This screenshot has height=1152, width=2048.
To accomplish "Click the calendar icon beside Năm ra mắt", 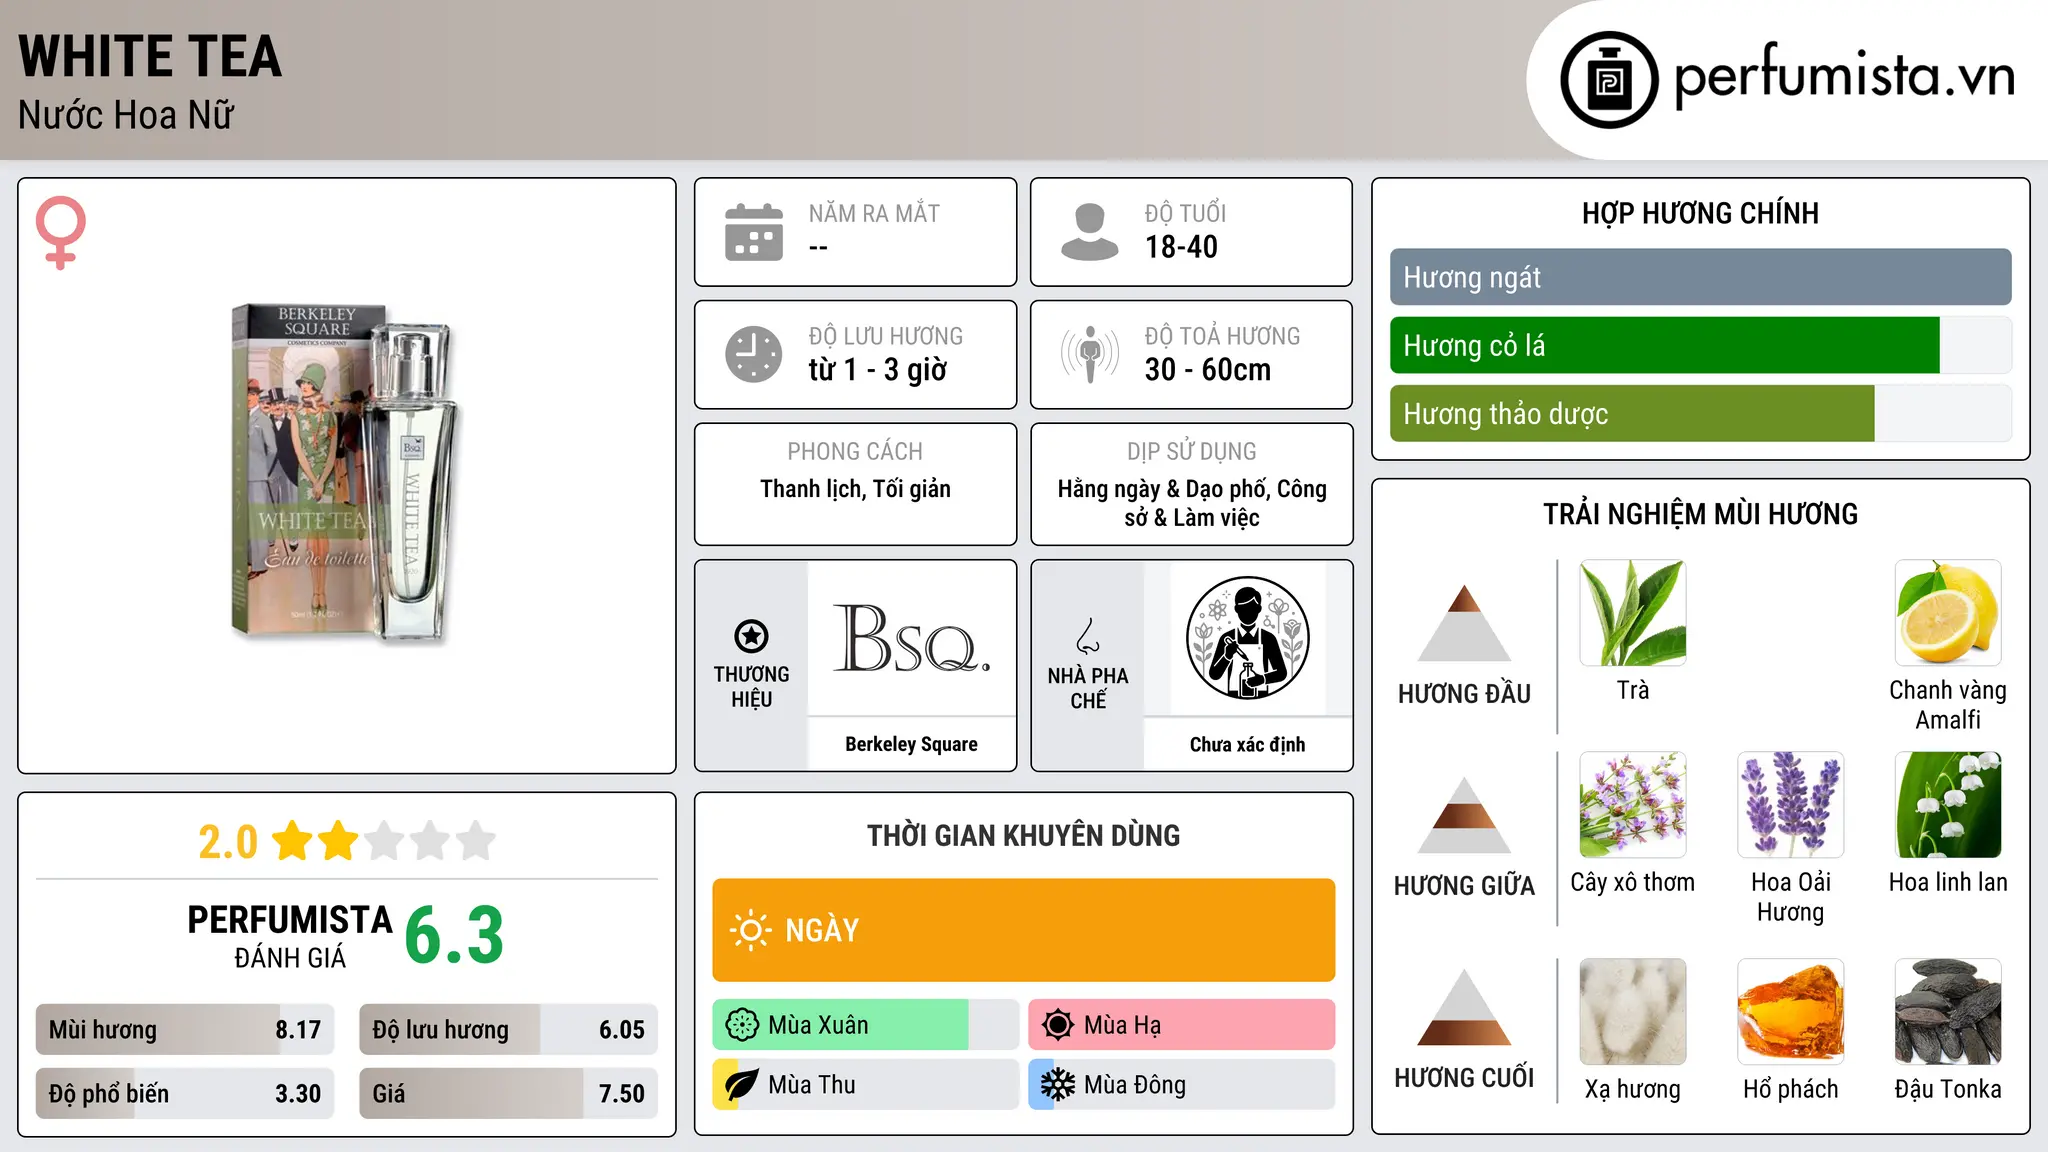I will pyautogui.click(x=754, y=232).
